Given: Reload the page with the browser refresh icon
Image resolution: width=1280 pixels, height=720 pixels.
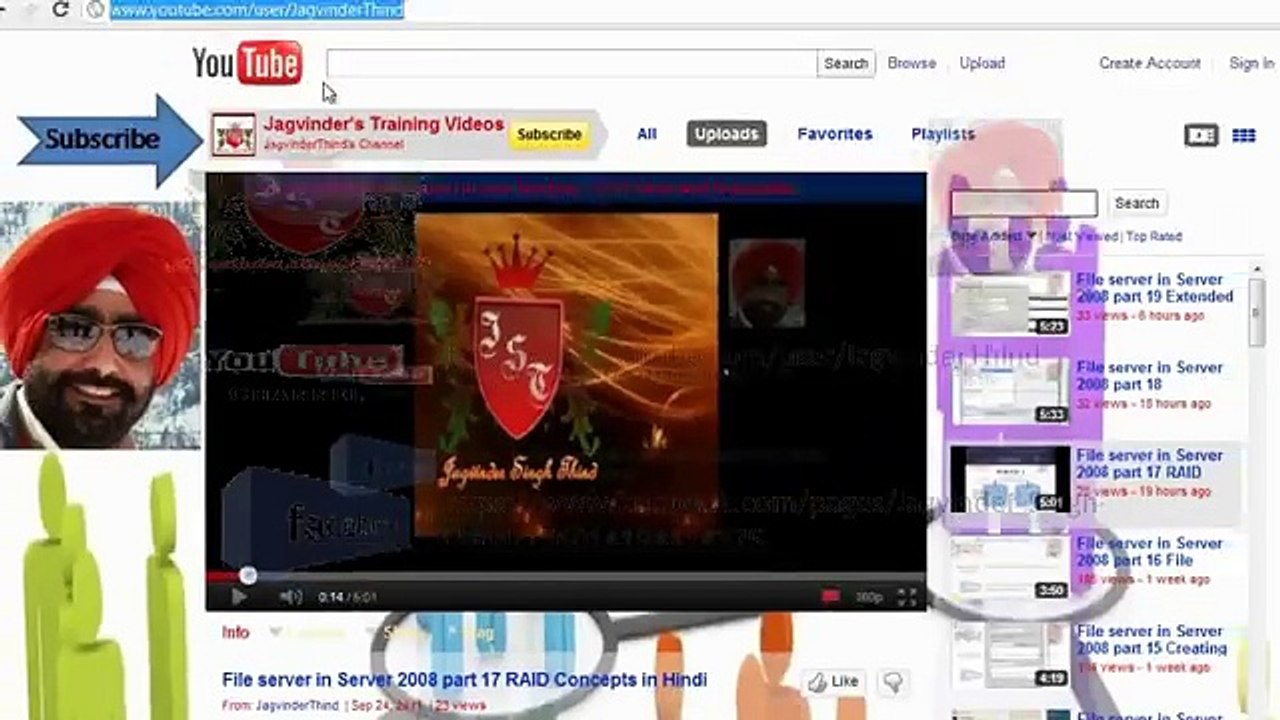Looking at the screenshot, I should click(x=61, y=9).
